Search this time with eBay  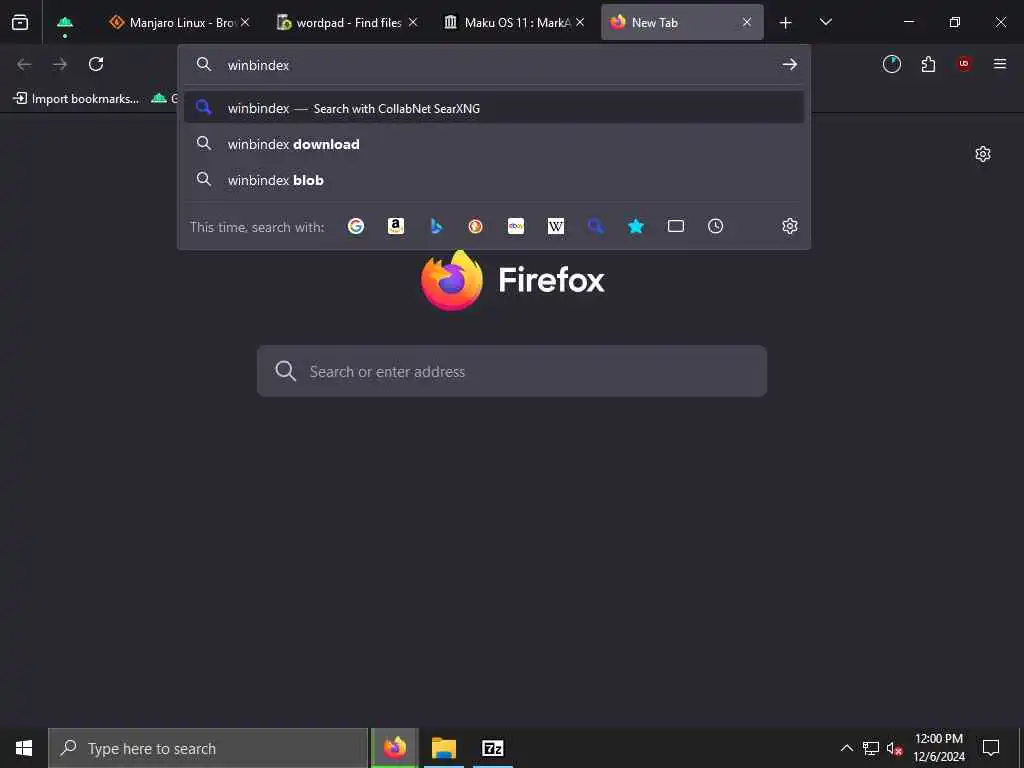(516, 226)
